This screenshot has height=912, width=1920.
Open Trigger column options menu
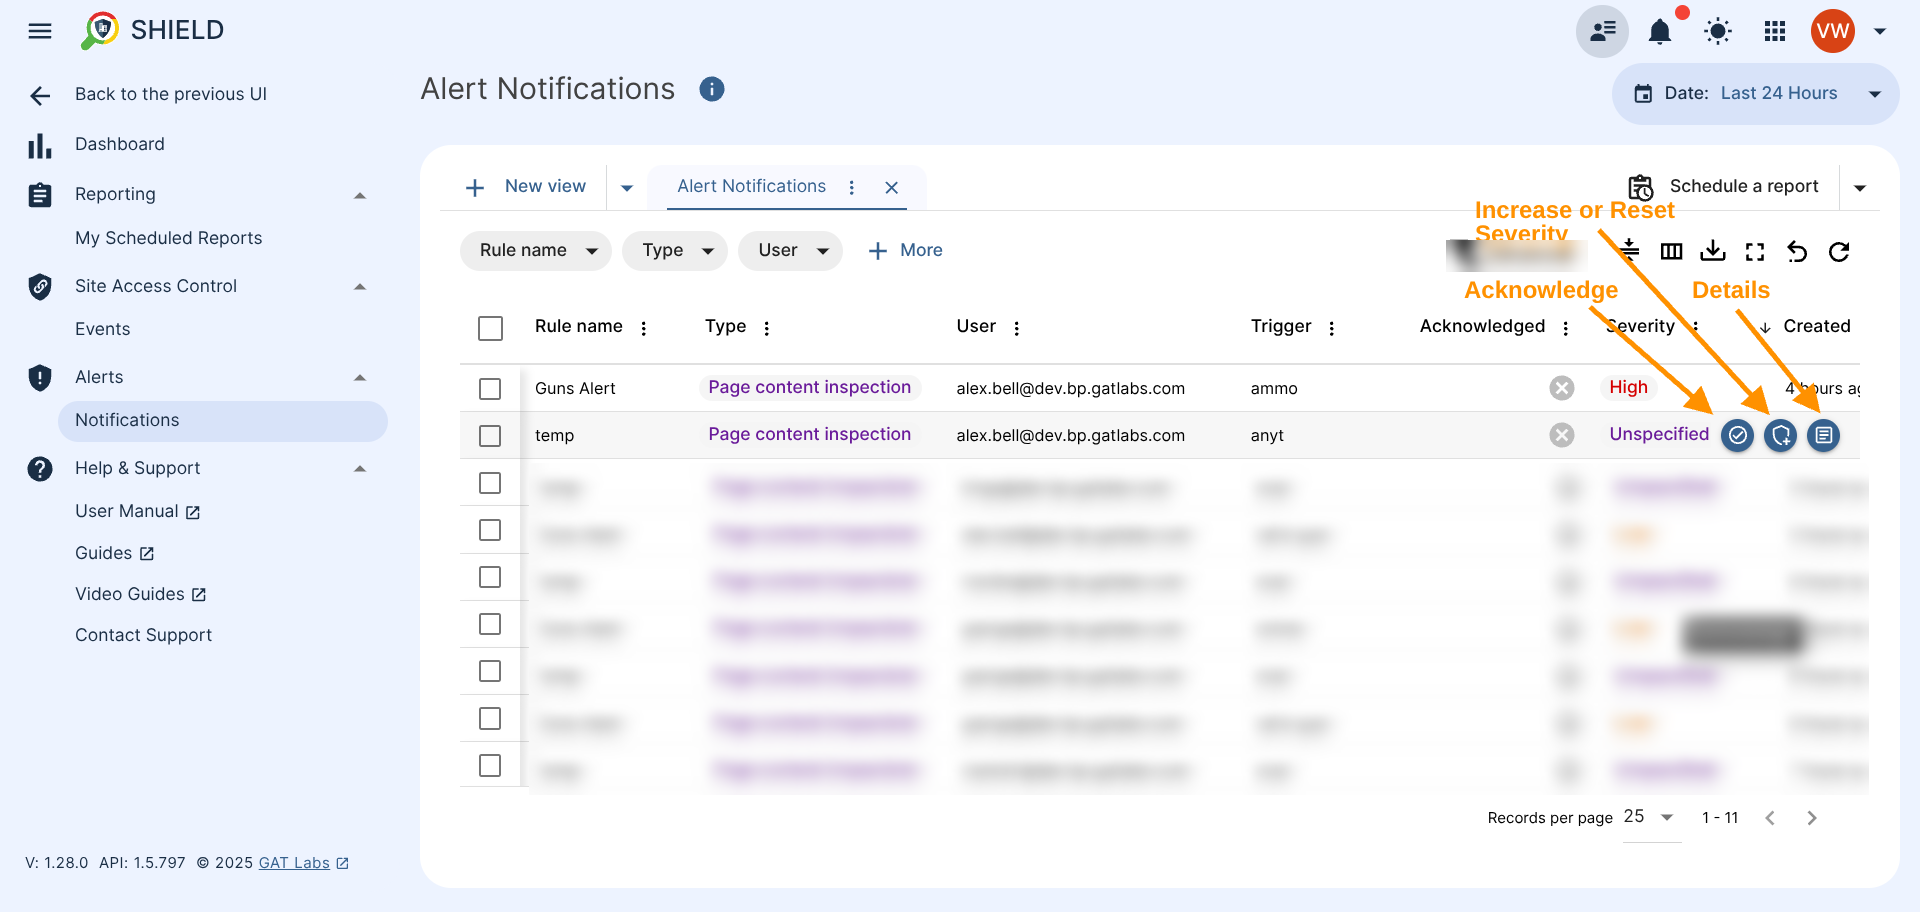1332,328
